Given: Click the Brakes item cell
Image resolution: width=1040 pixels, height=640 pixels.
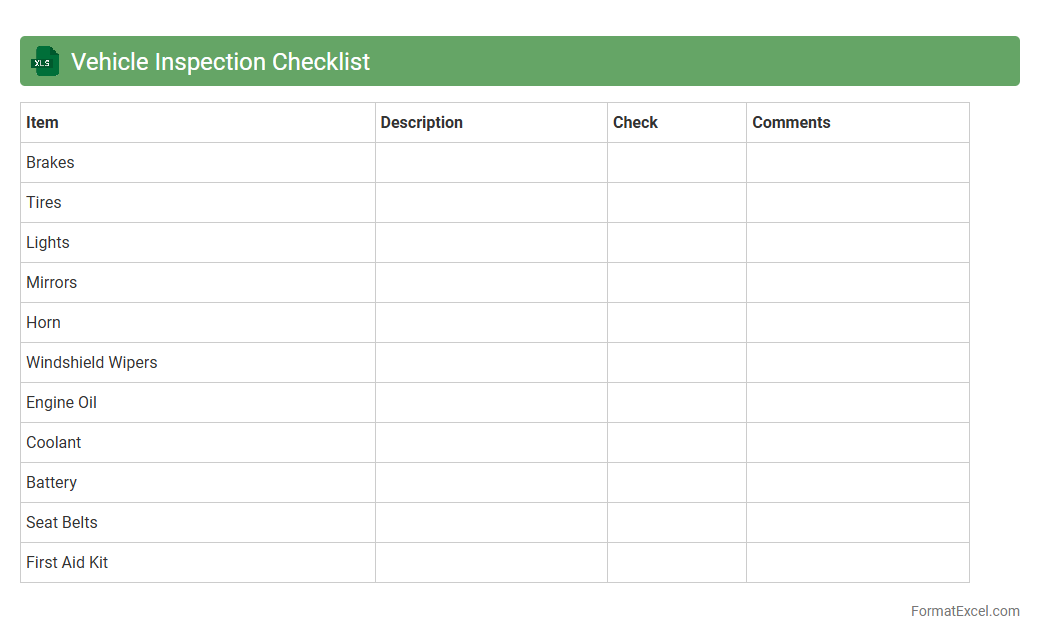Looking at the screenshot, I should coord(50,162).
